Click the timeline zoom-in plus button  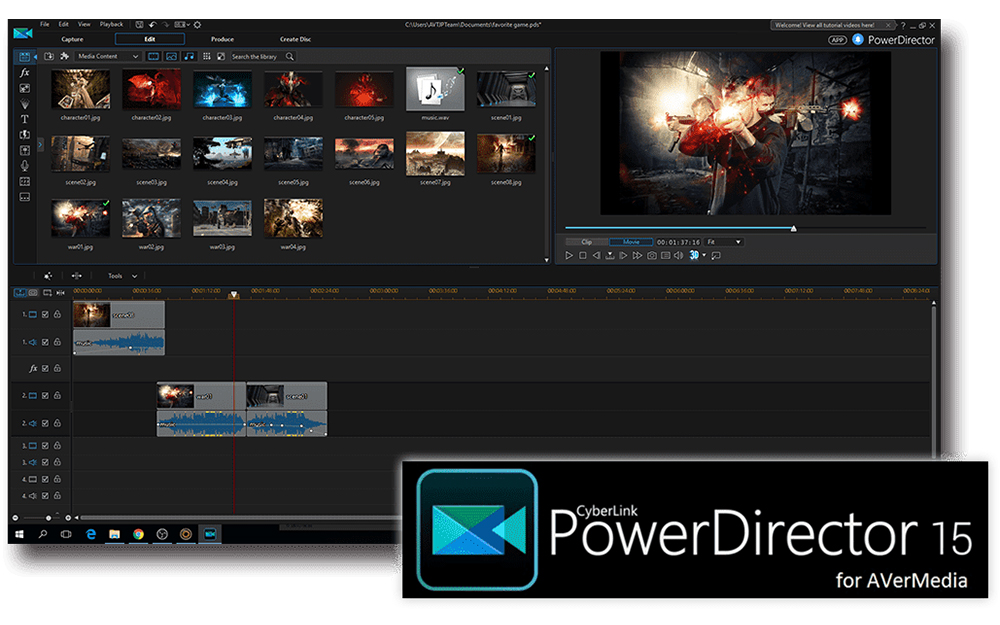coord(68,518)
